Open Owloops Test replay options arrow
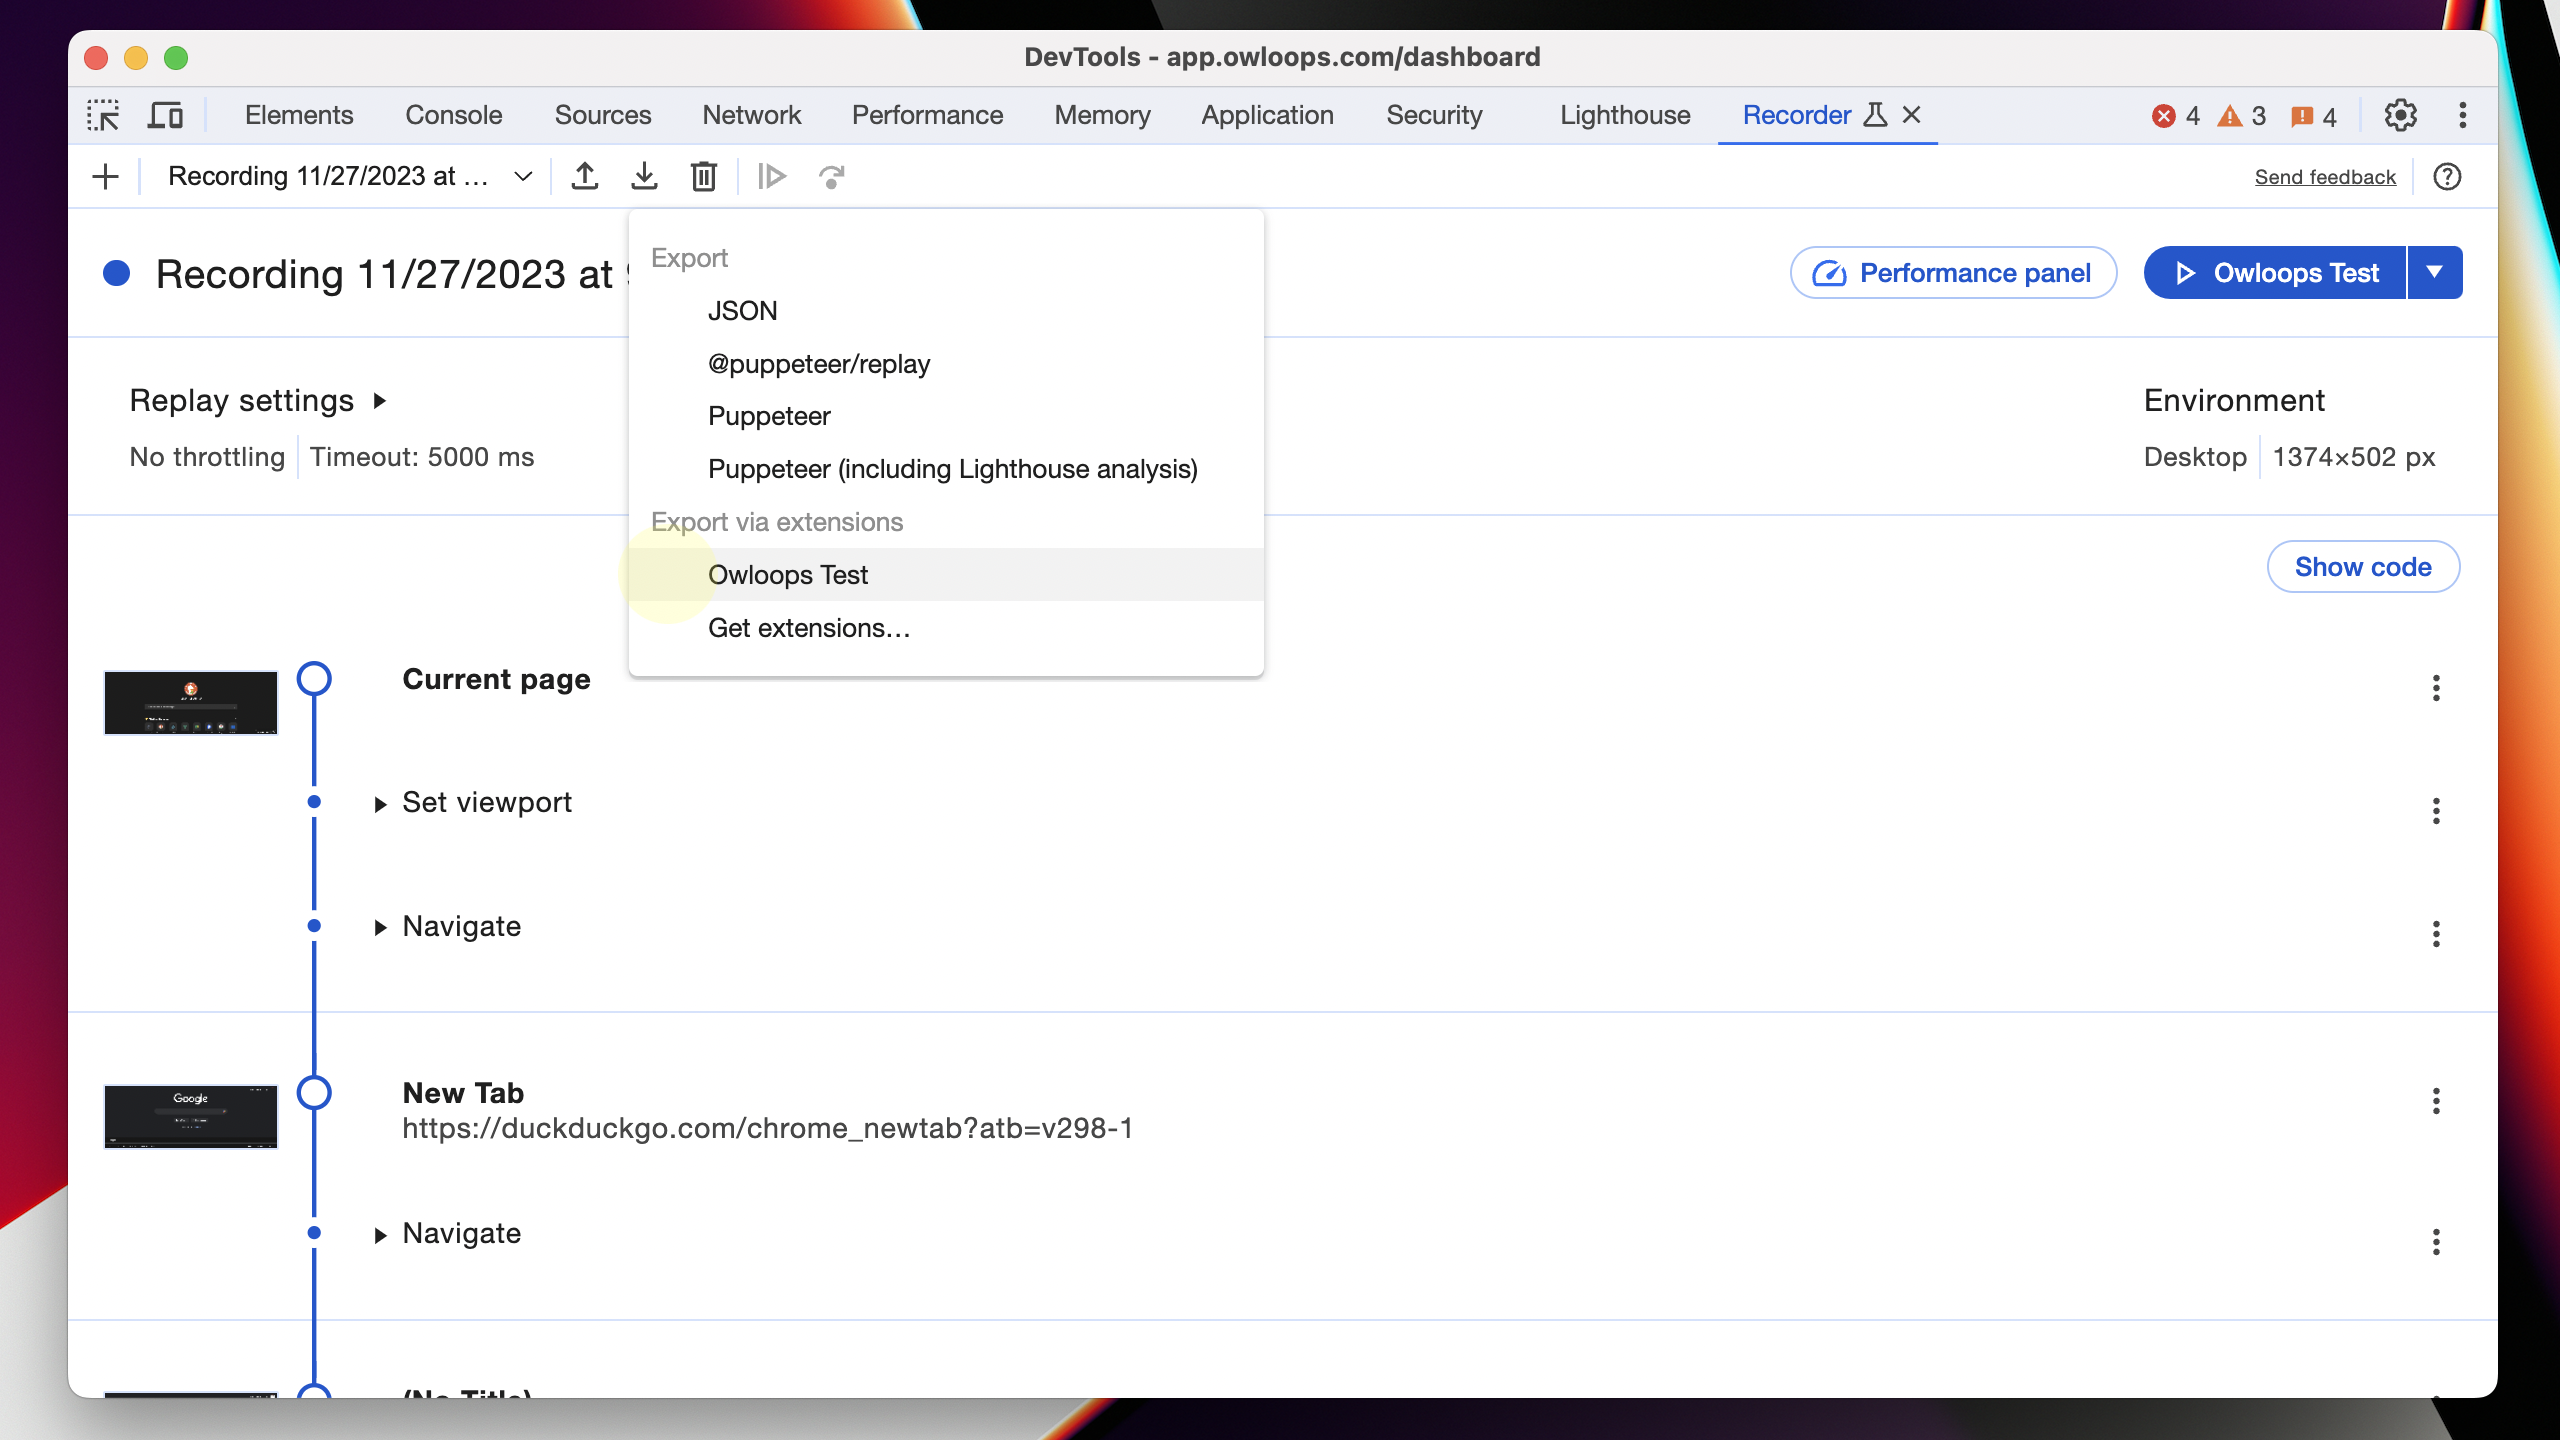2560x1440 pixels. coord(2435,272)
